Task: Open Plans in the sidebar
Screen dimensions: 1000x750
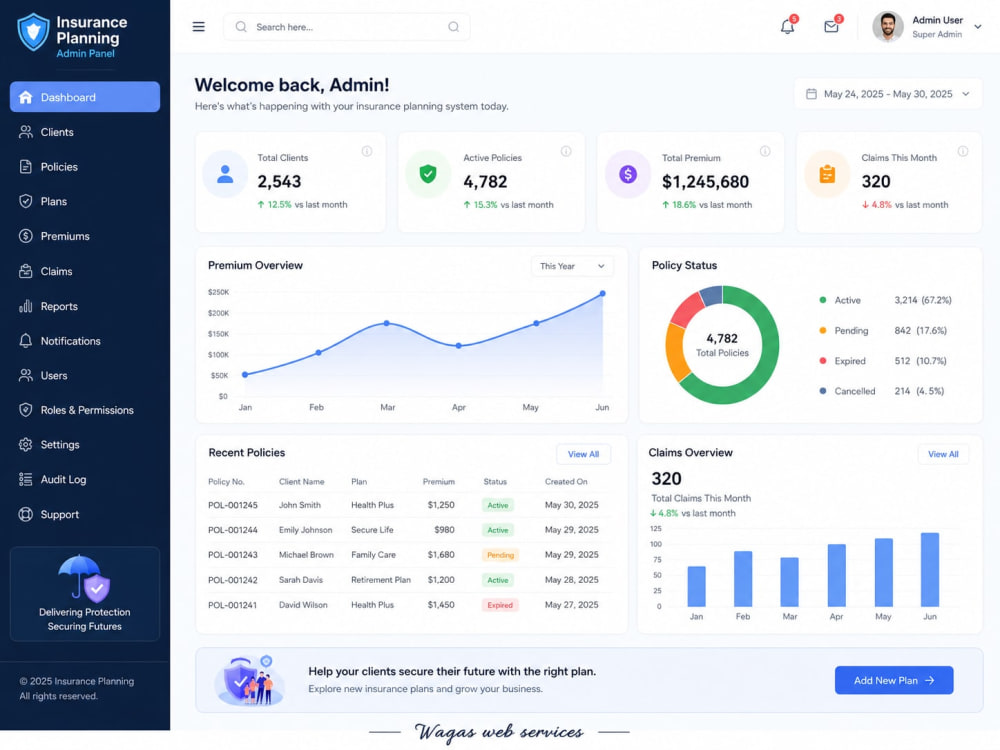Action: coord(85,202)
